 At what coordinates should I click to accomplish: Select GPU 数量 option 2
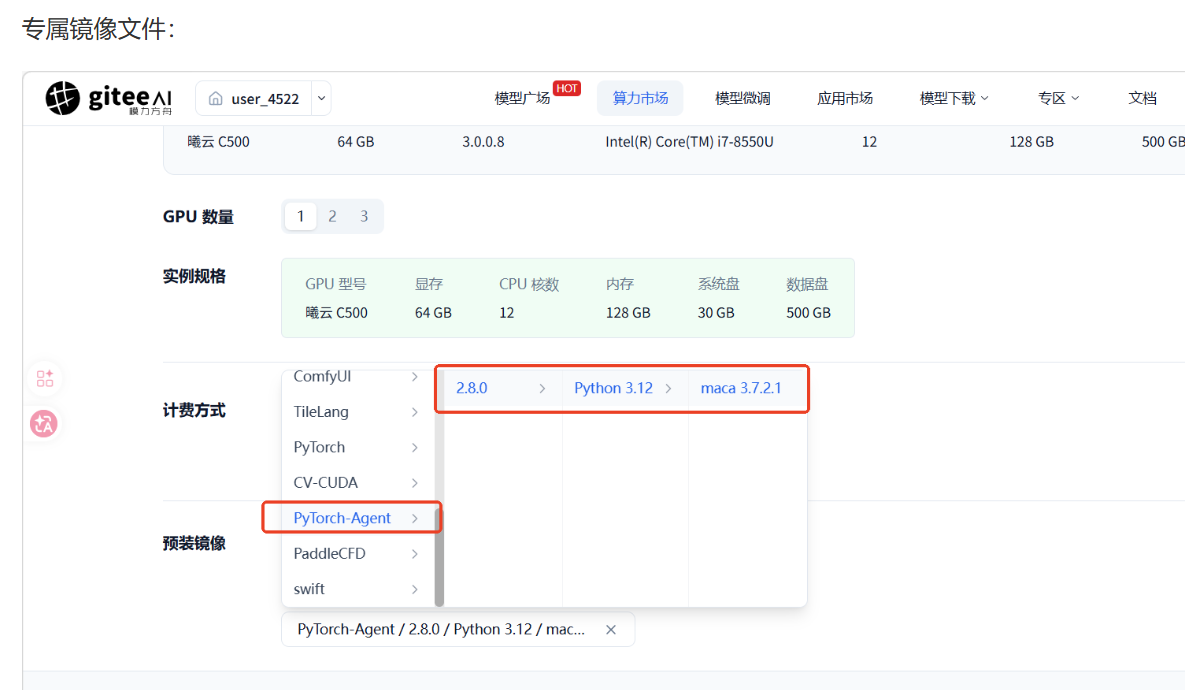click(x=332, y=216)
